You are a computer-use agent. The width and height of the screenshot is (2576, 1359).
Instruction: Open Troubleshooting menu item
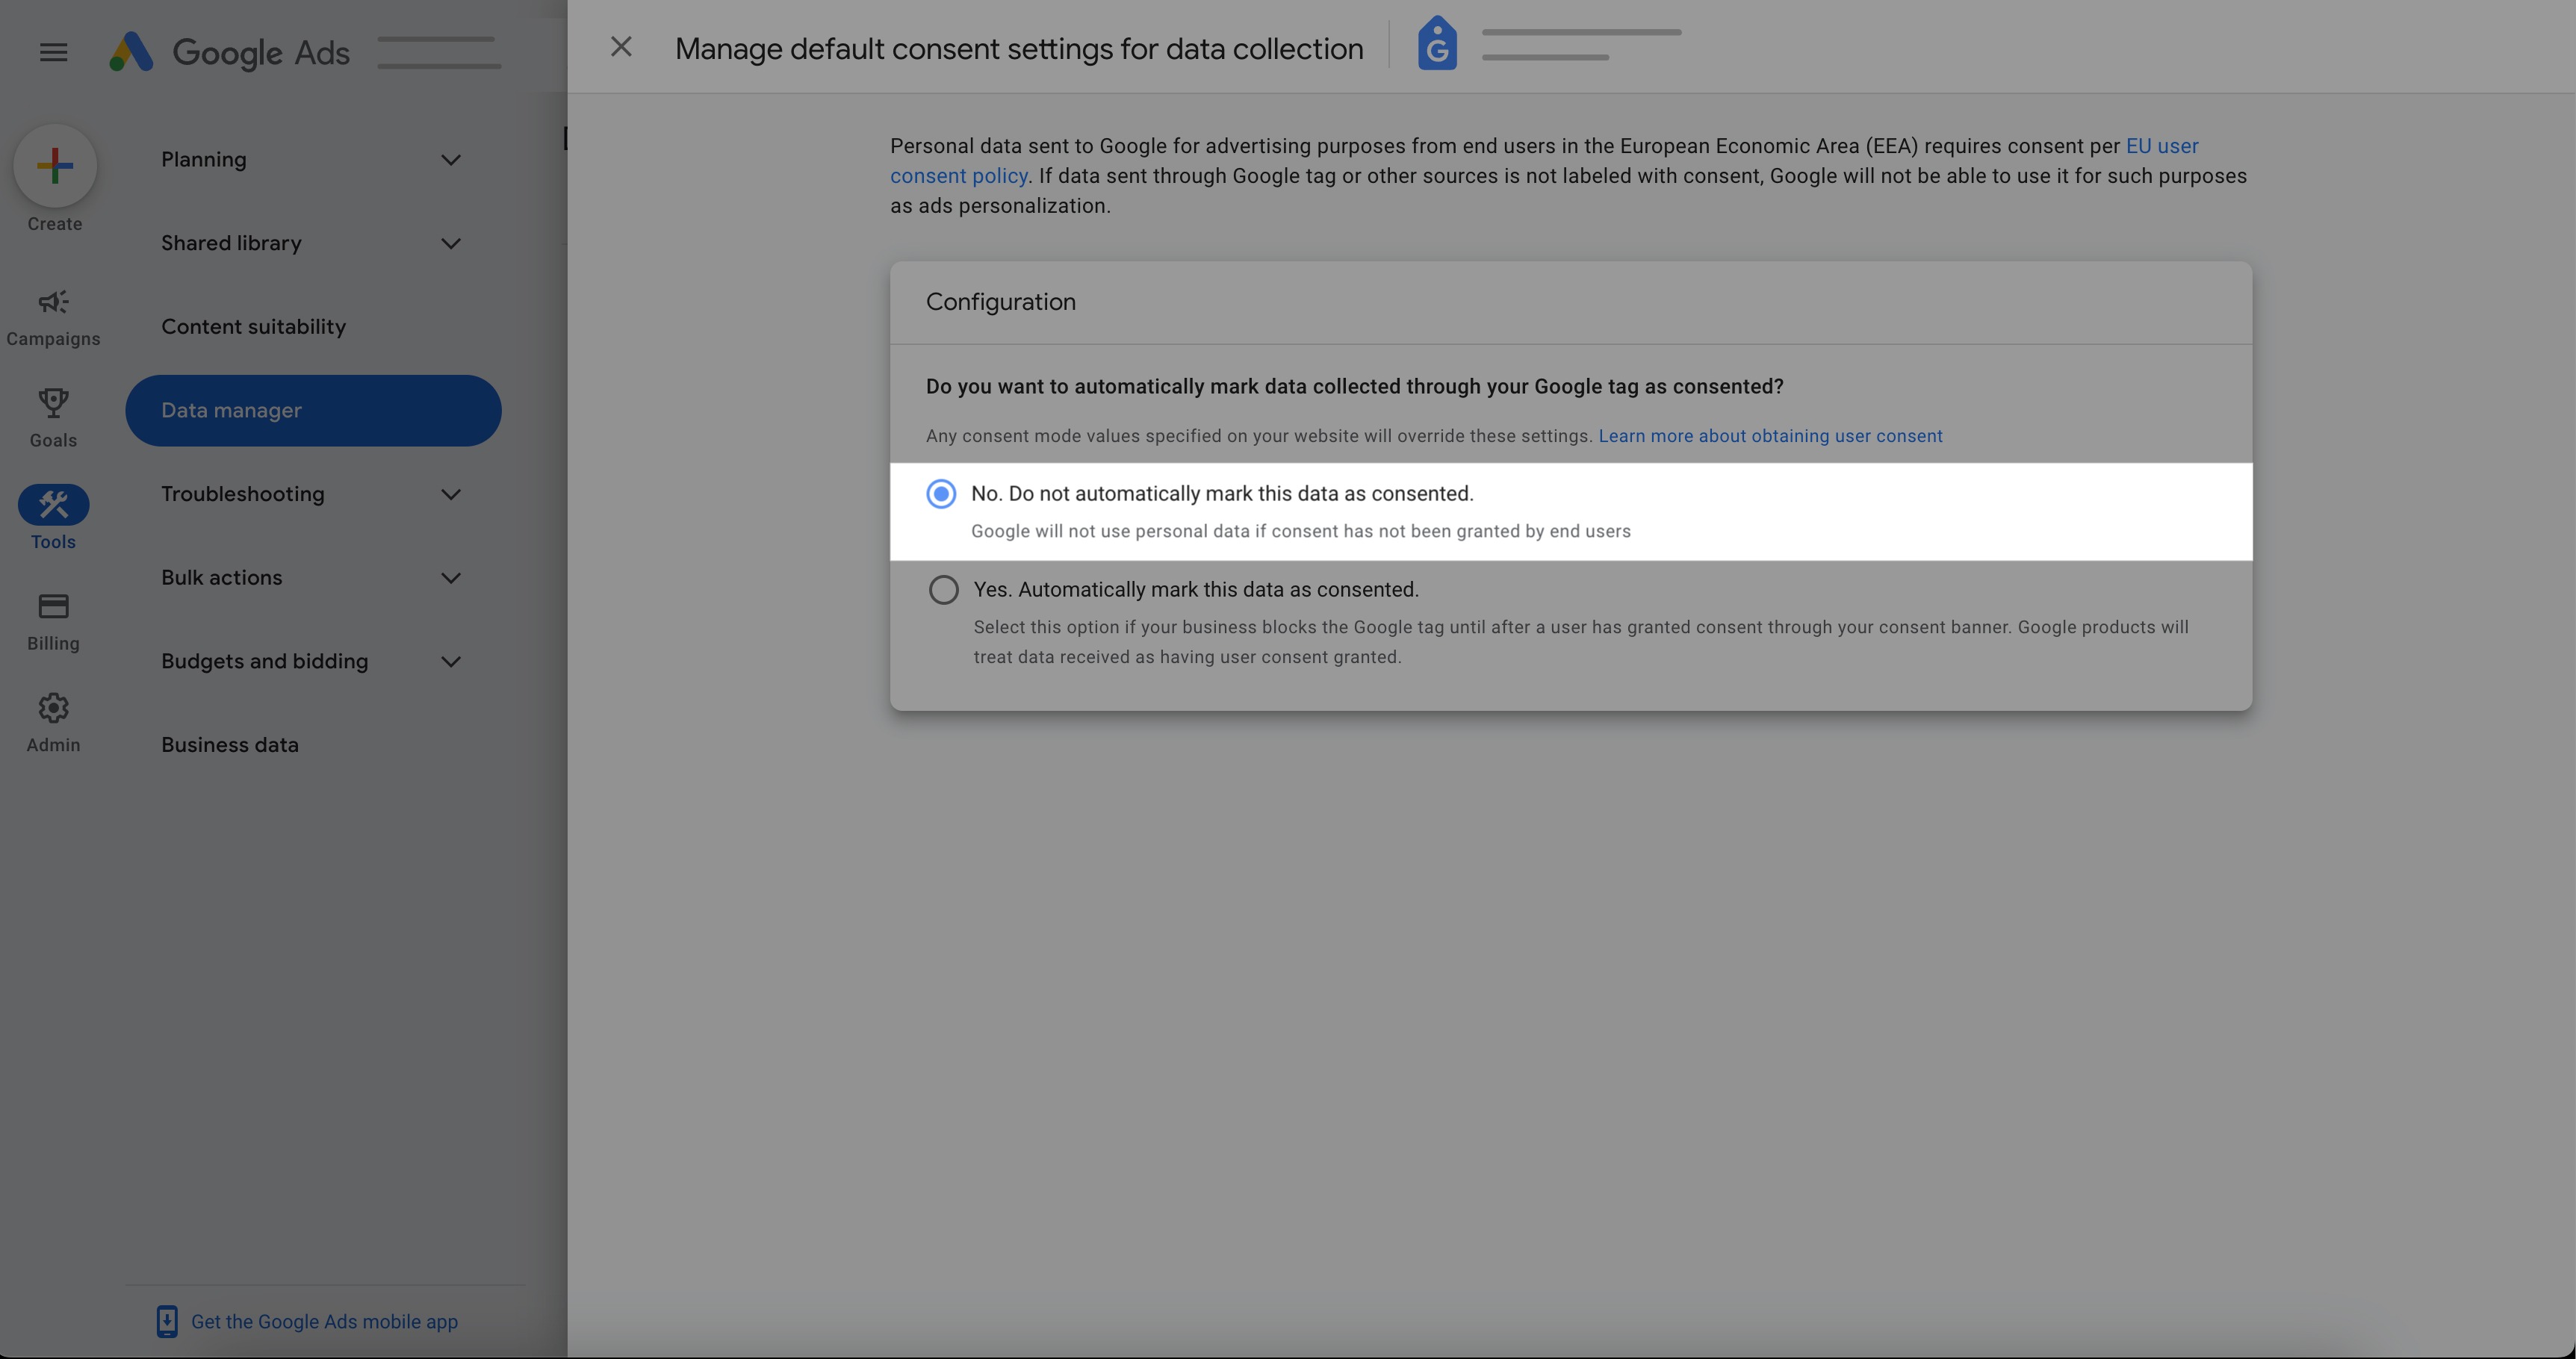tap(313, 495)
